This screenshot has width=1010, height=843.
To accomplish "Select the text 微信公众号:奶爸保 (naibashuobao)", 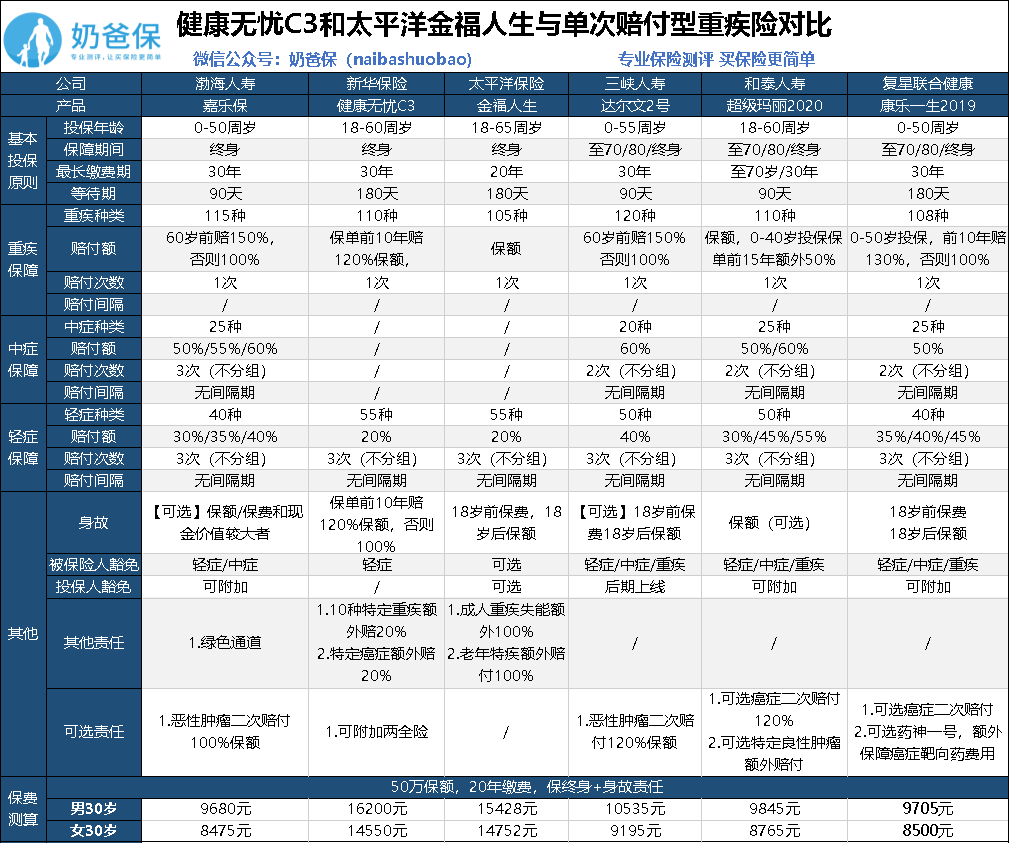I will [332, 60].
